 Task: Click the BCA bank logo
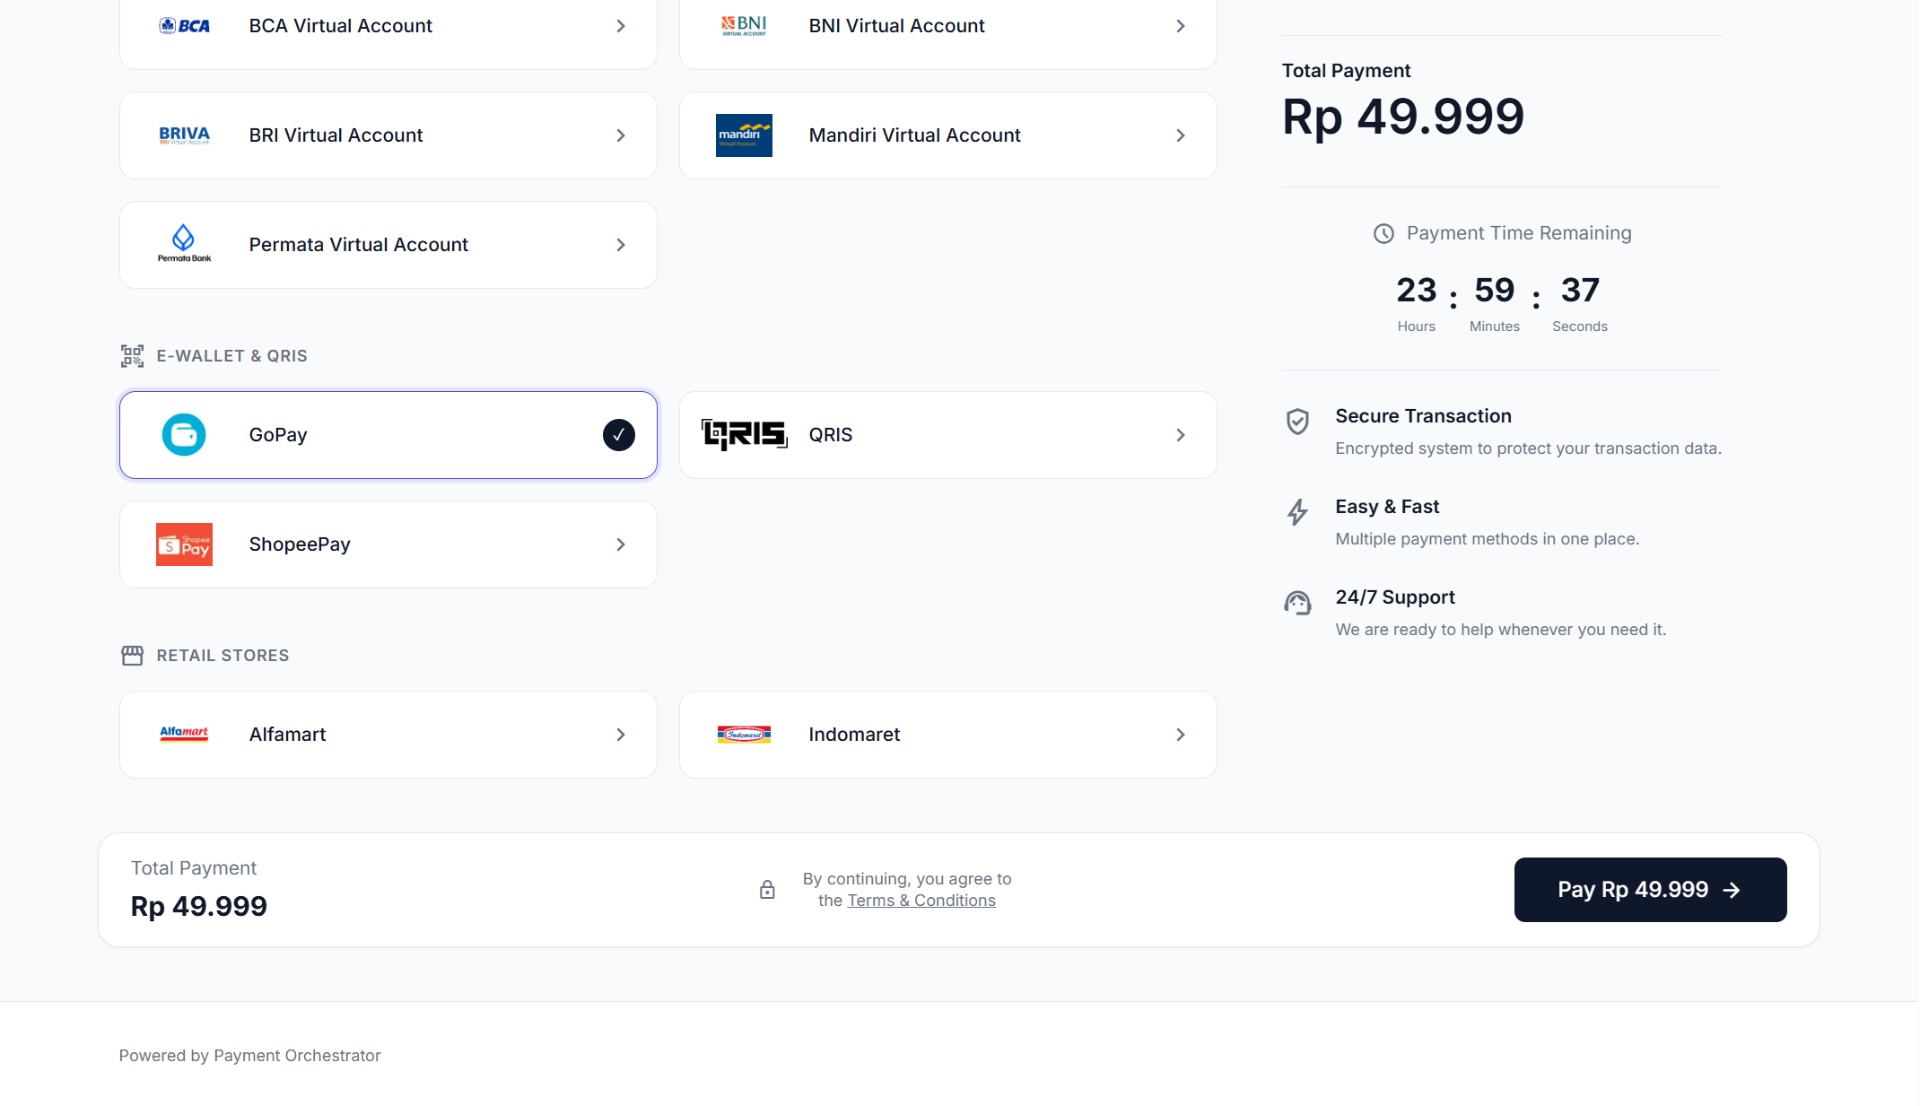point(184,26)
